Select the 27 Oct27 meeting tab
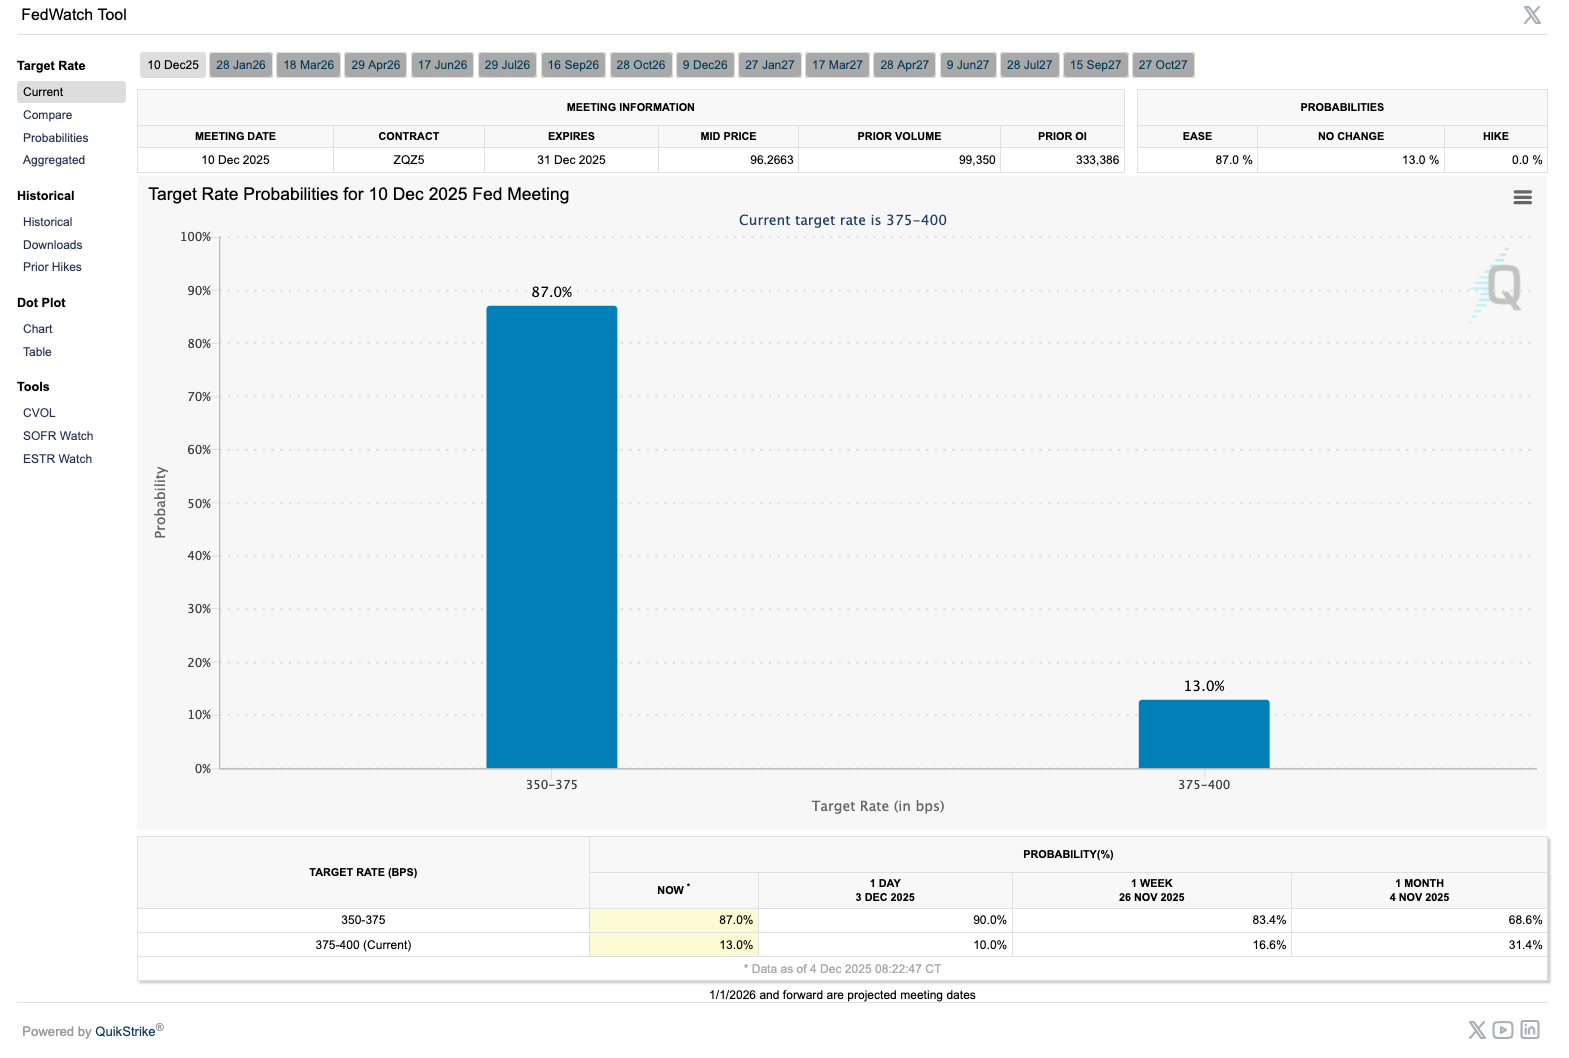This screenshot has height=1058, width=1569. point(1162,65)
